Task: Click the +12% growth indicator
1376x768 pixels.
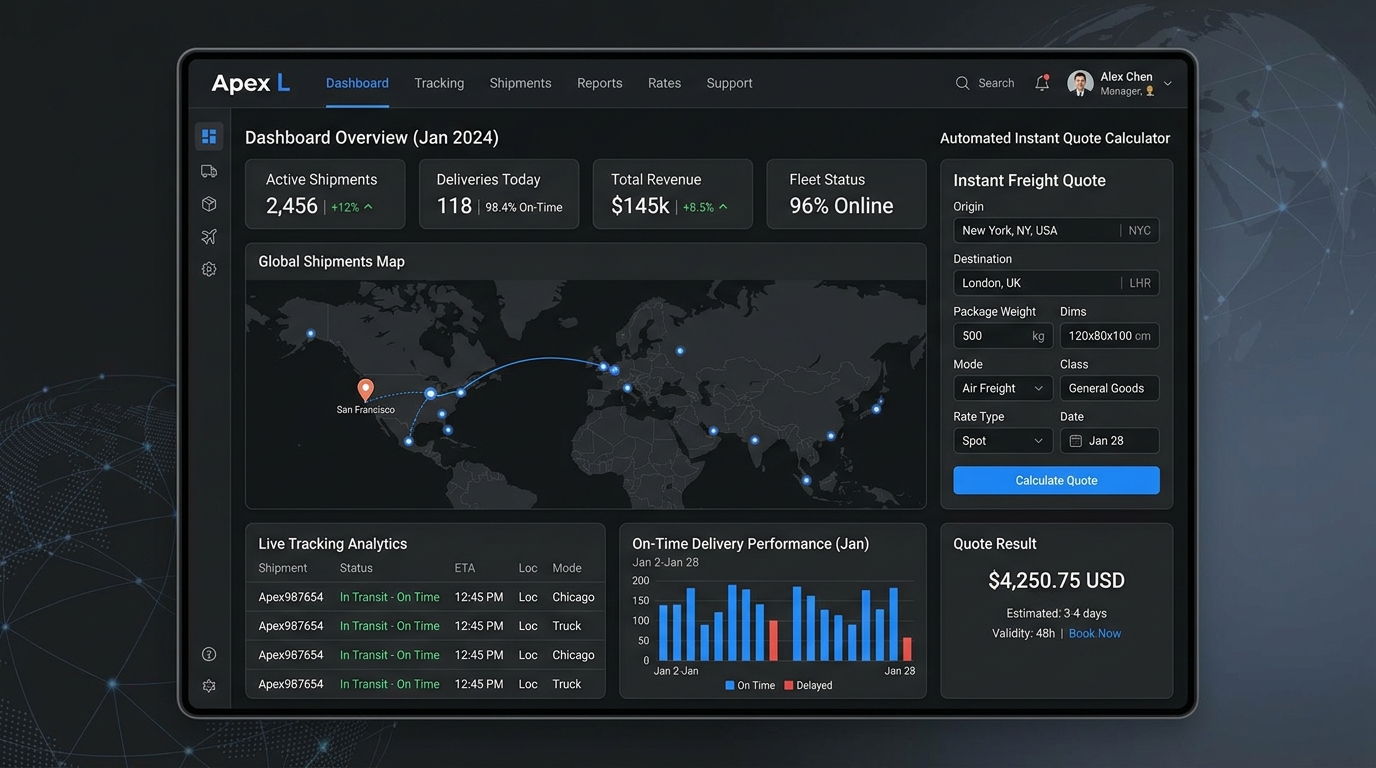Action: (345, 208)
